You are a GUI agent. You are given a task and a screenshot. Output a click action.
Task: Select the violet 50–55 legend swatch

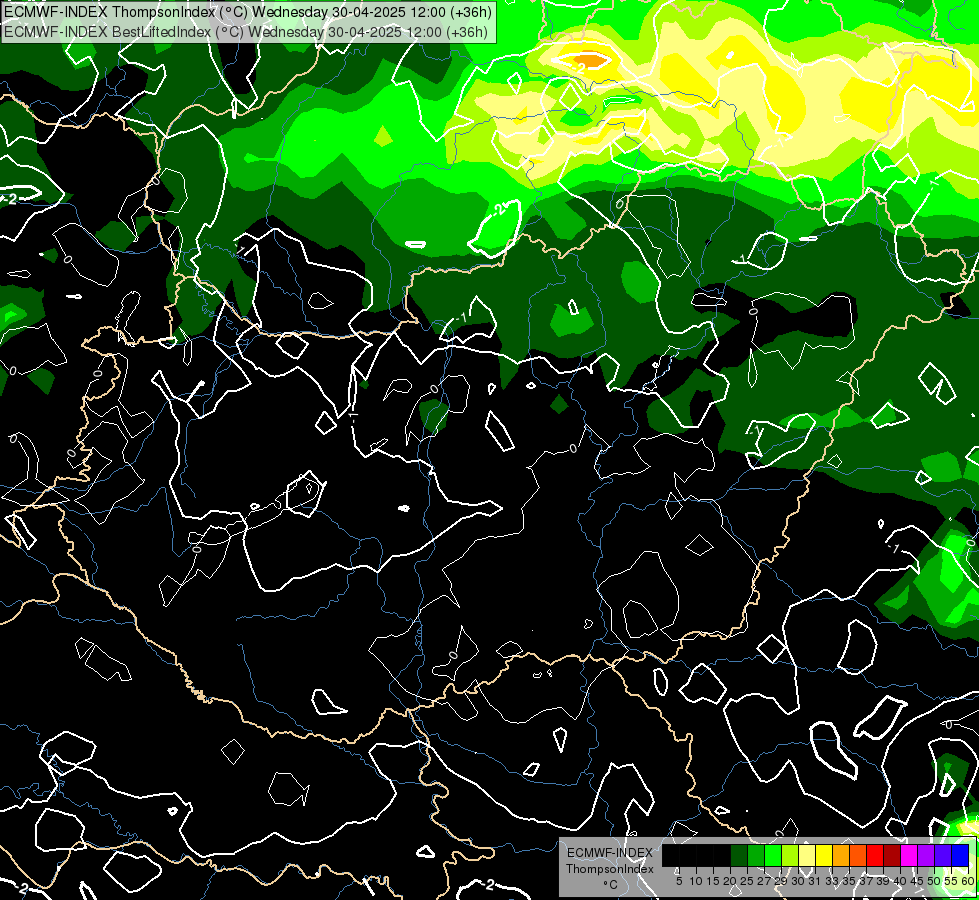(x=943, y=855)
